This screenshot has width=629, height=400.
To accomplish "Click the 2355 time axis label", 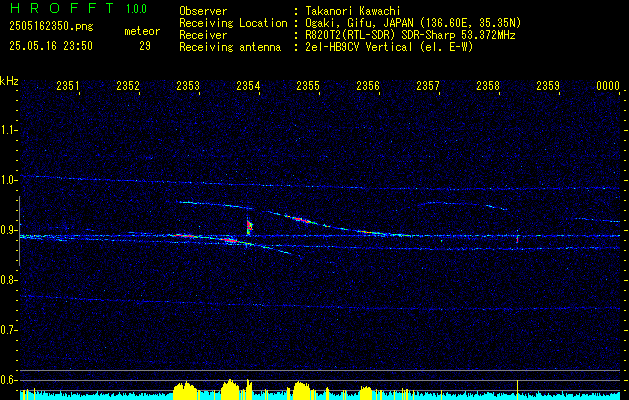I will tap(308, 86).
